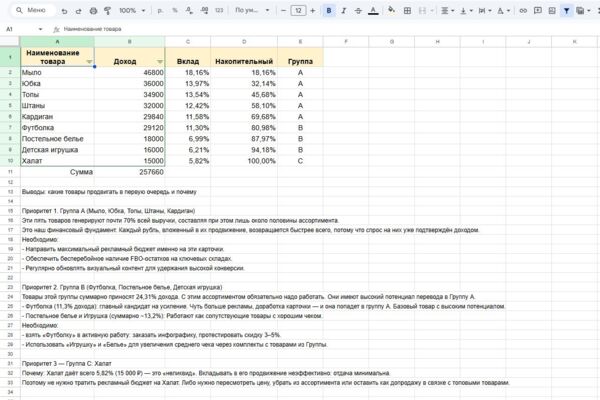
Task: Select column E header
Action: point(300,41)
